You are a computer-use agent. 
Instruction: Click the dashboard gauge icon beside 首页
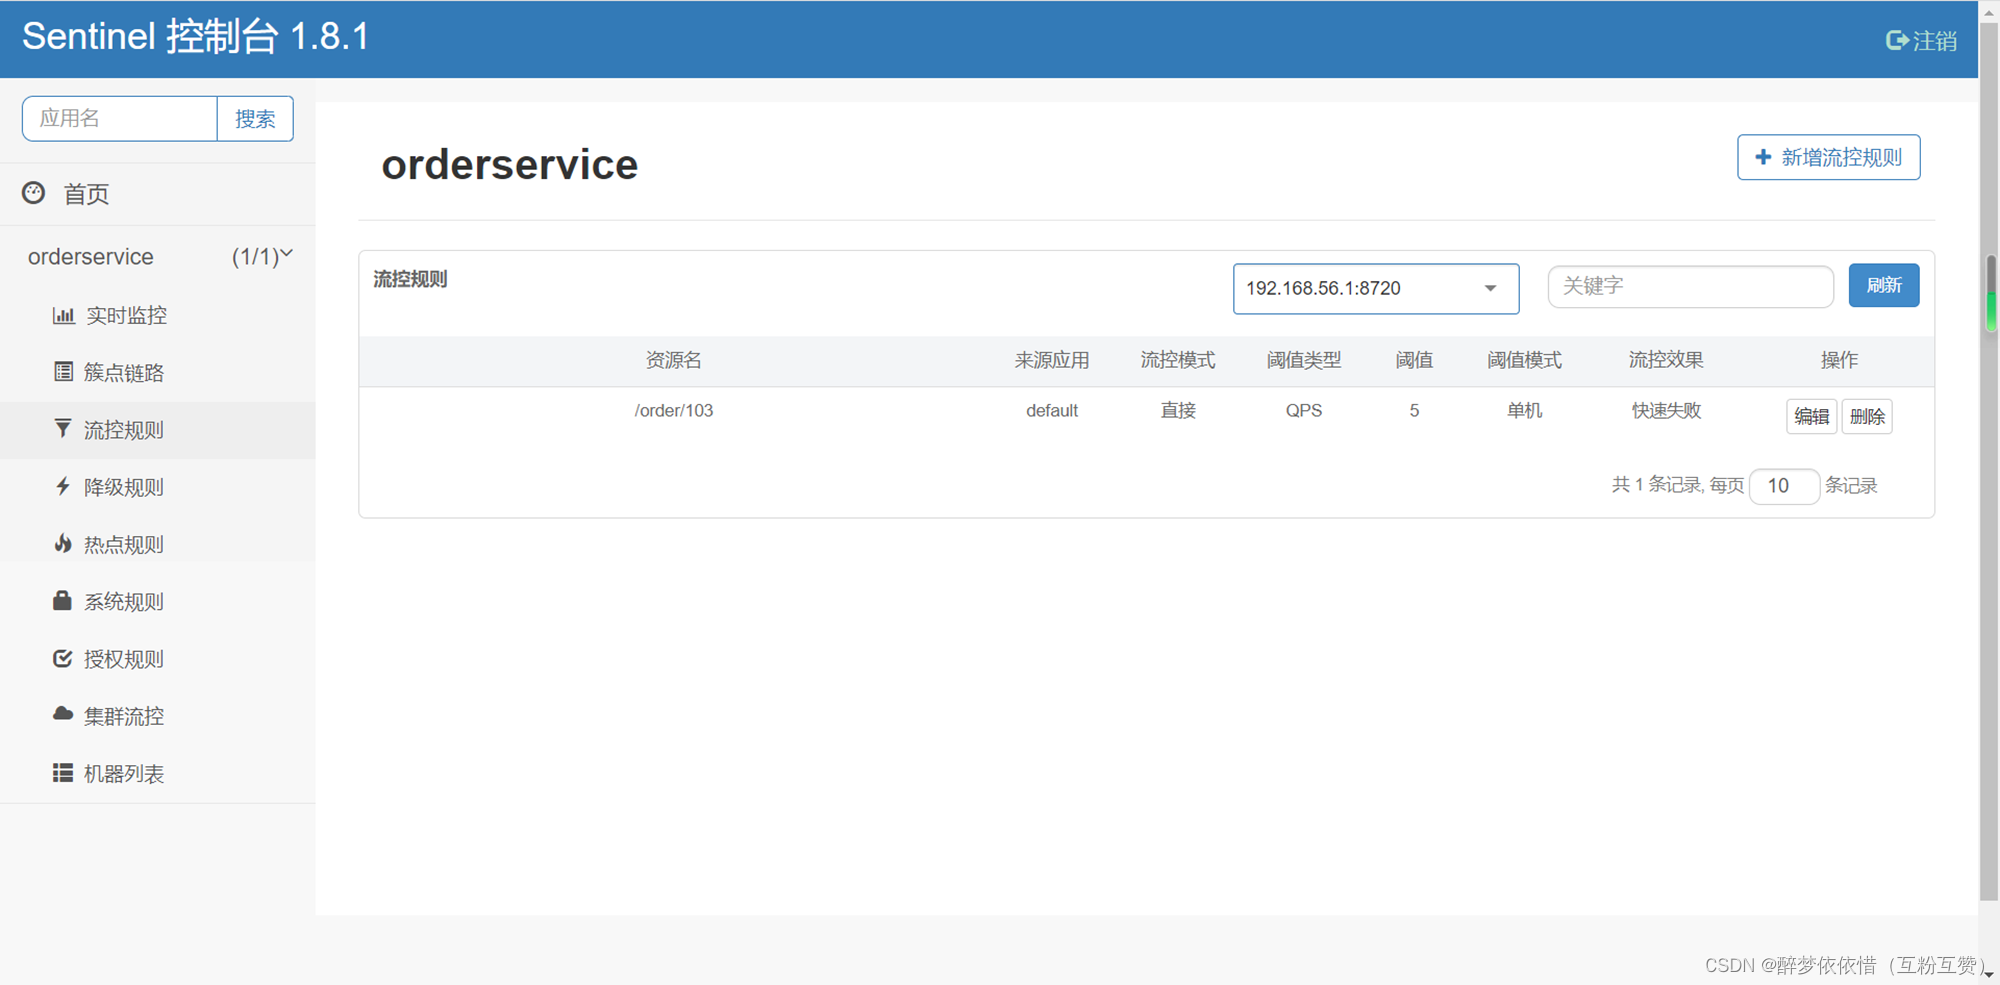click(34, 193)
